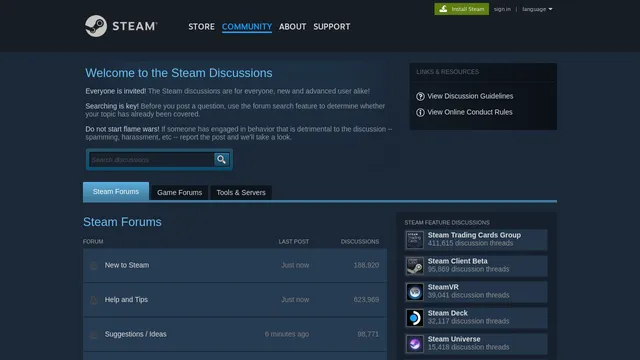This screenshot has height=360, width=640.
Task: Click question mark icon beside Discussion Guidelines
Action: (420, 96)
